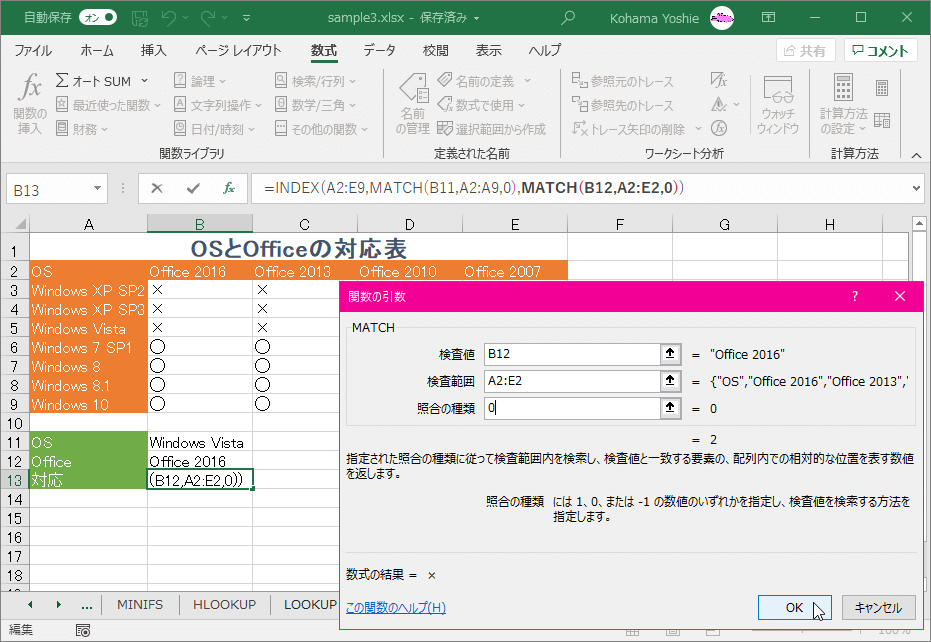This screenshot has width=931, height=642.
Task: Click the Insert Function fx icon in ribbon
Action: 30,102
